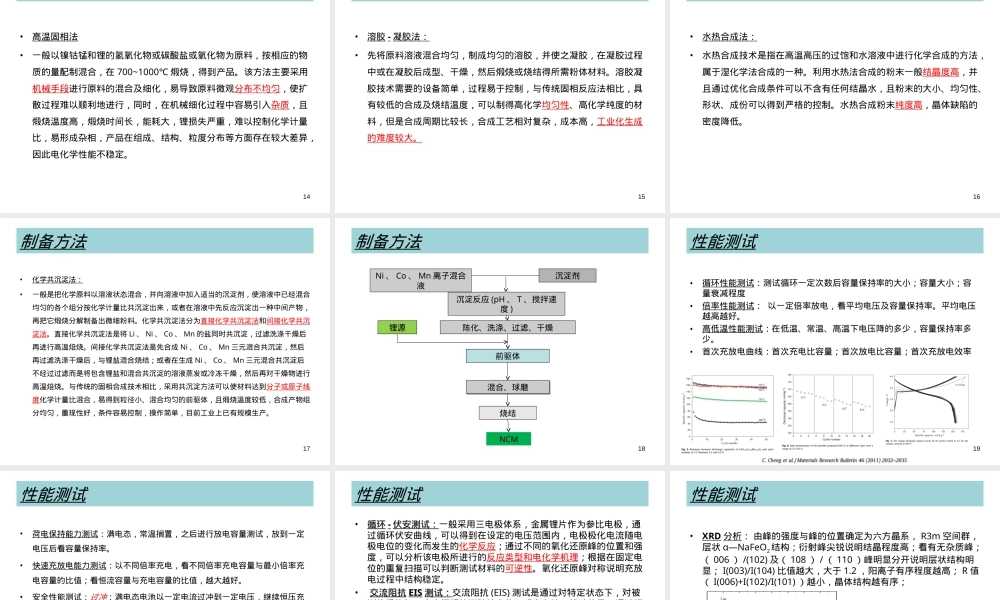Click the underlined '荷电保持能力测试' text
Screen dimensions: 1000x600
[65, 534]
